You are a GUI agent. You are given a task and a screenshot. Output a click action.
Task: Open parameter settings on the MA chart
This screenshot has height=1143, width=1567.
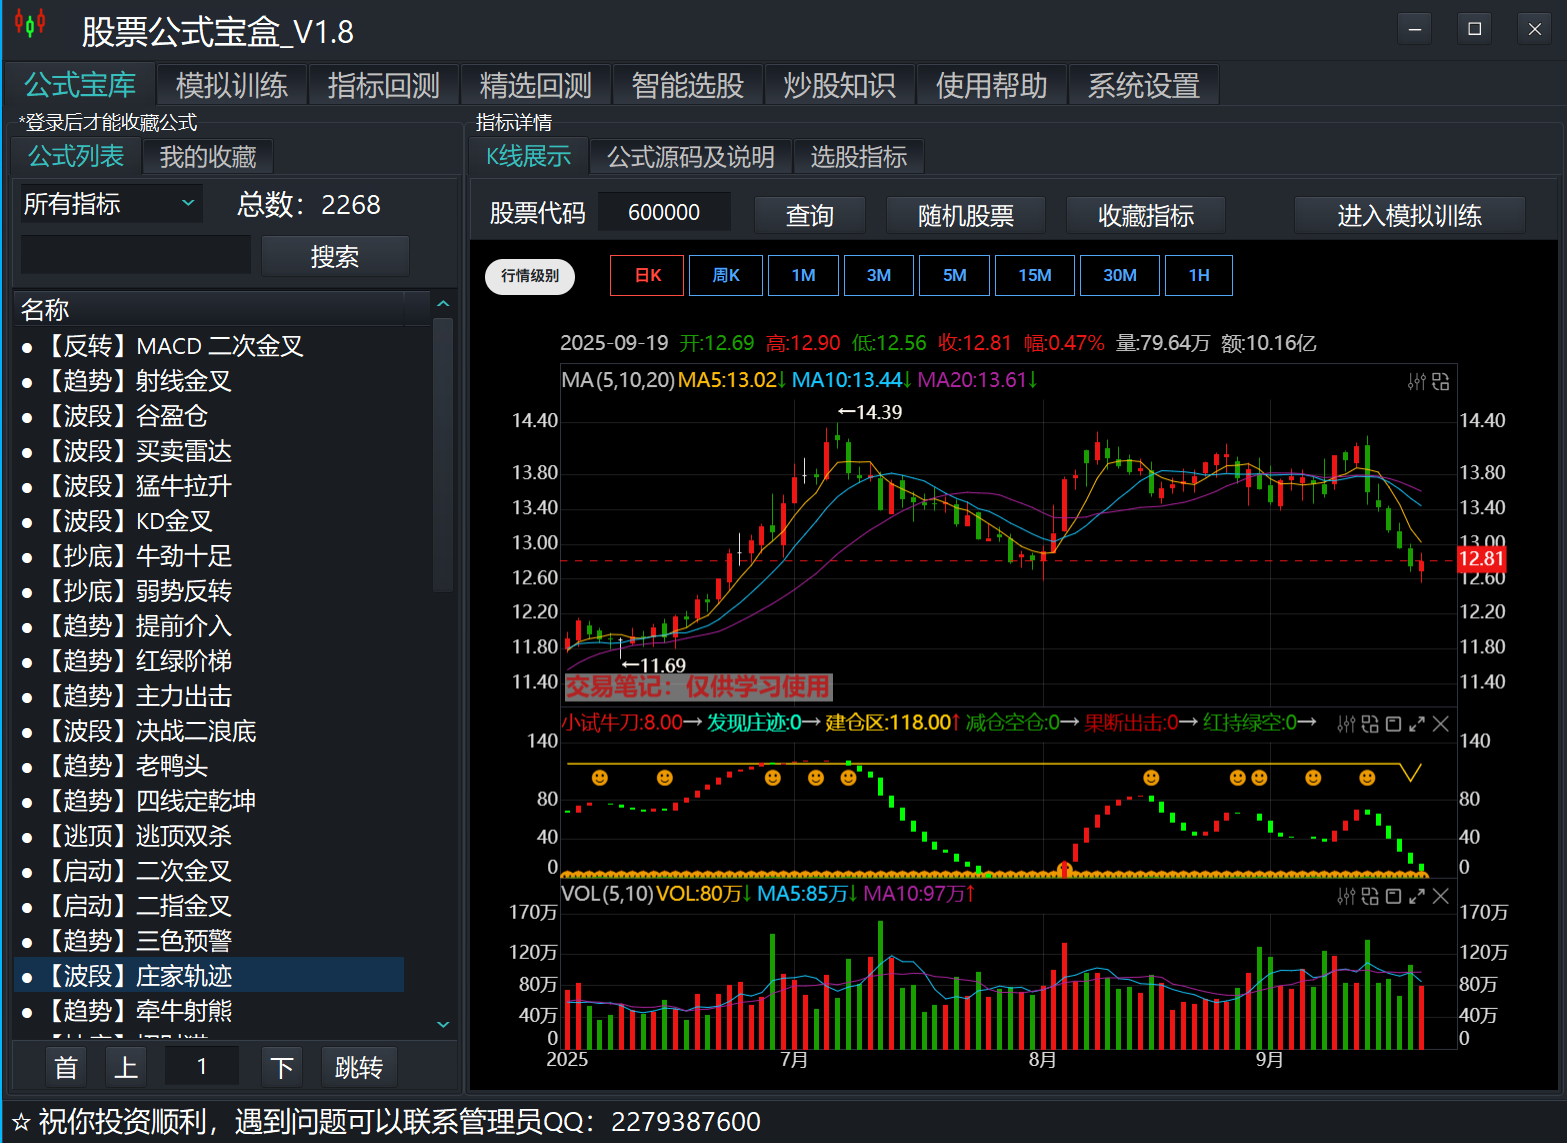tap(1416, 381)
